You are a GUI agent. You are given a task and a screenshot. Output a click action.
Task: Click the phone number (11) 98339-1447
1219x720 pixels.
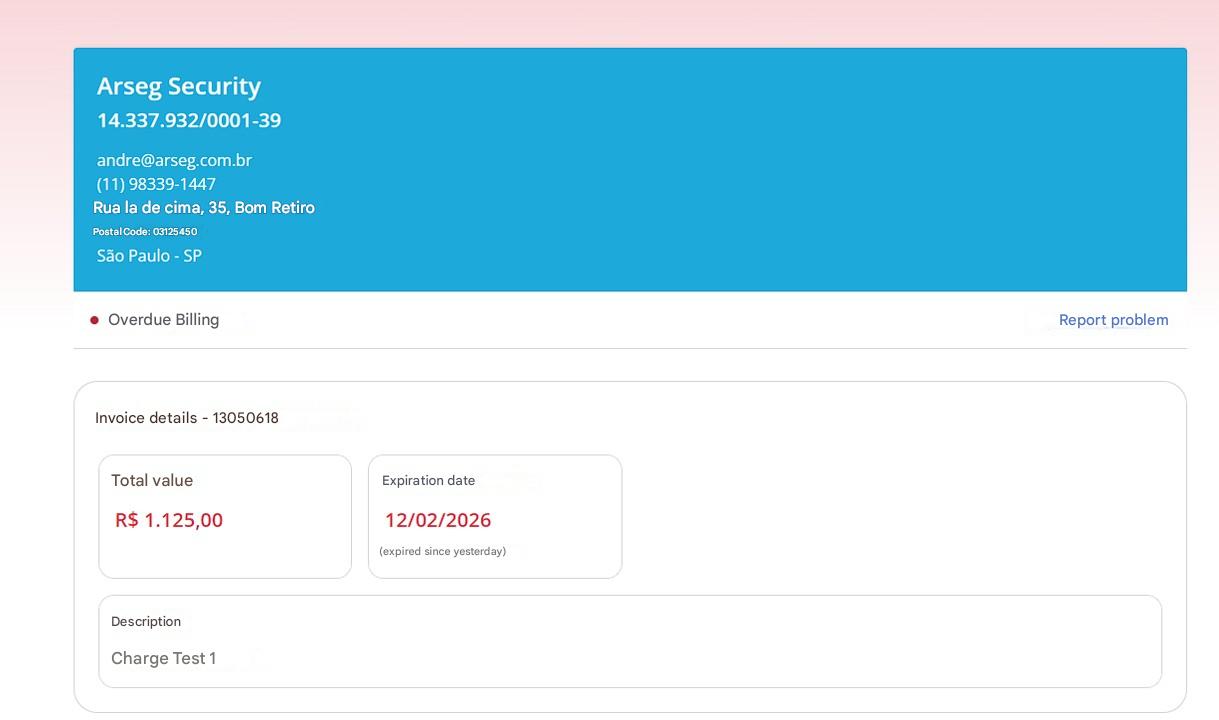pyautogui.click(x=156, y=184)
